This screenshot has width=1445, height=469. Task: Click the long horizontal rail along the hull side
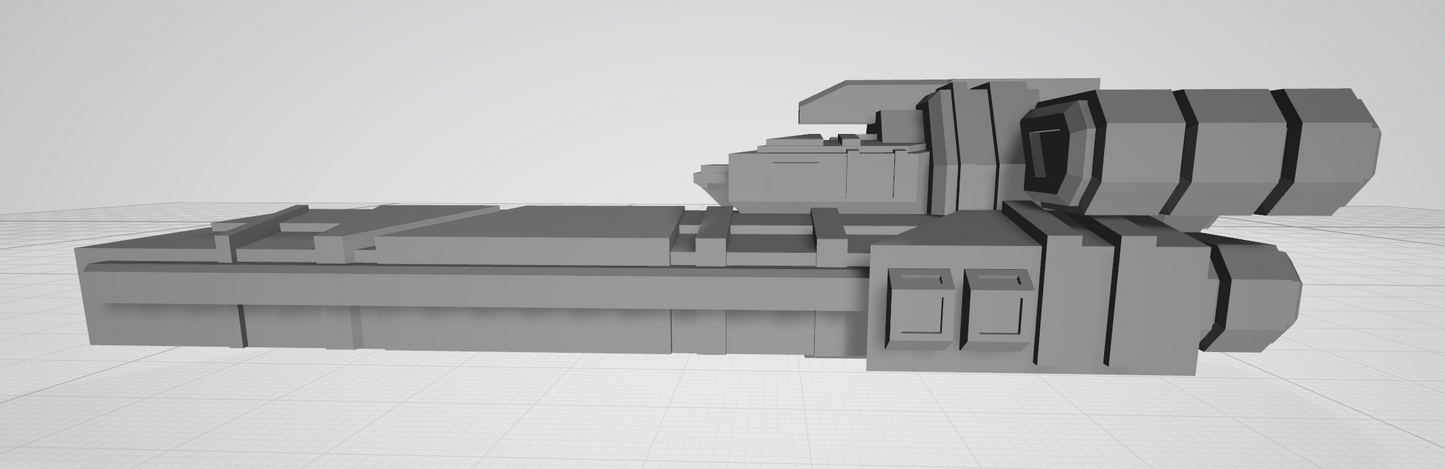click(x=470, y=287)
